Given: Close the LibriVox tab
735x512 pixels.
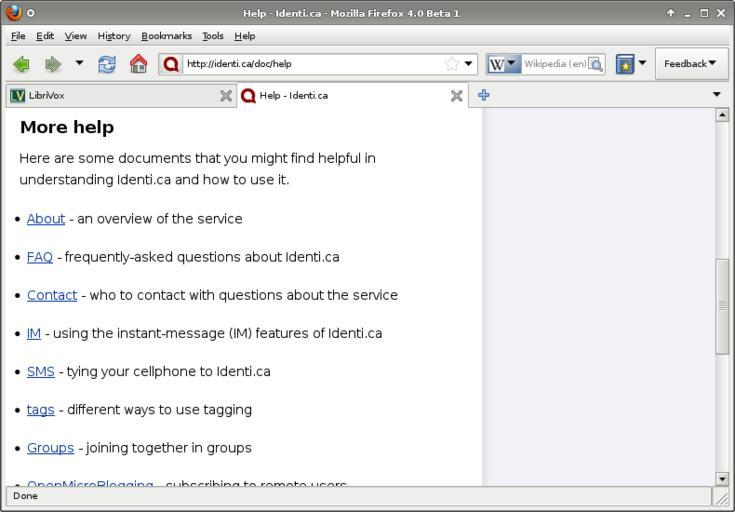Looking at the screenshot, I should pyautogui.click(x=226, y=96).
